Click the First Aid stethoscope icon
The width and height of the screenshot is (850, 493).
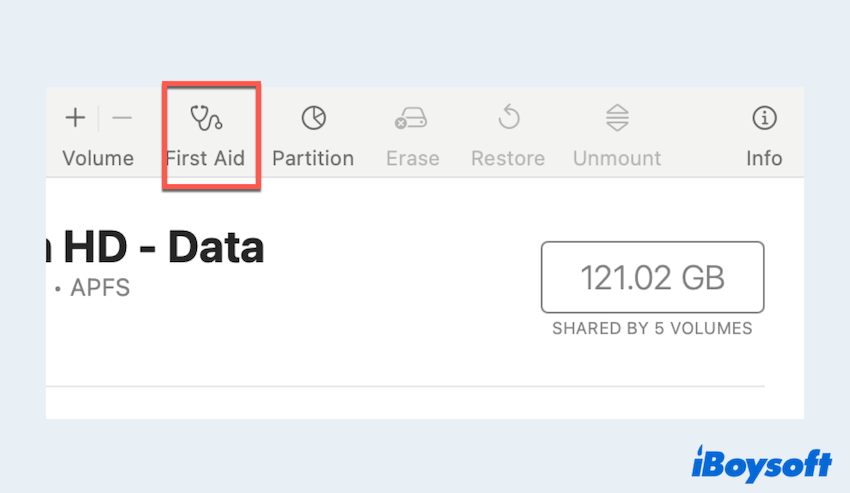[x=206, y=118]
